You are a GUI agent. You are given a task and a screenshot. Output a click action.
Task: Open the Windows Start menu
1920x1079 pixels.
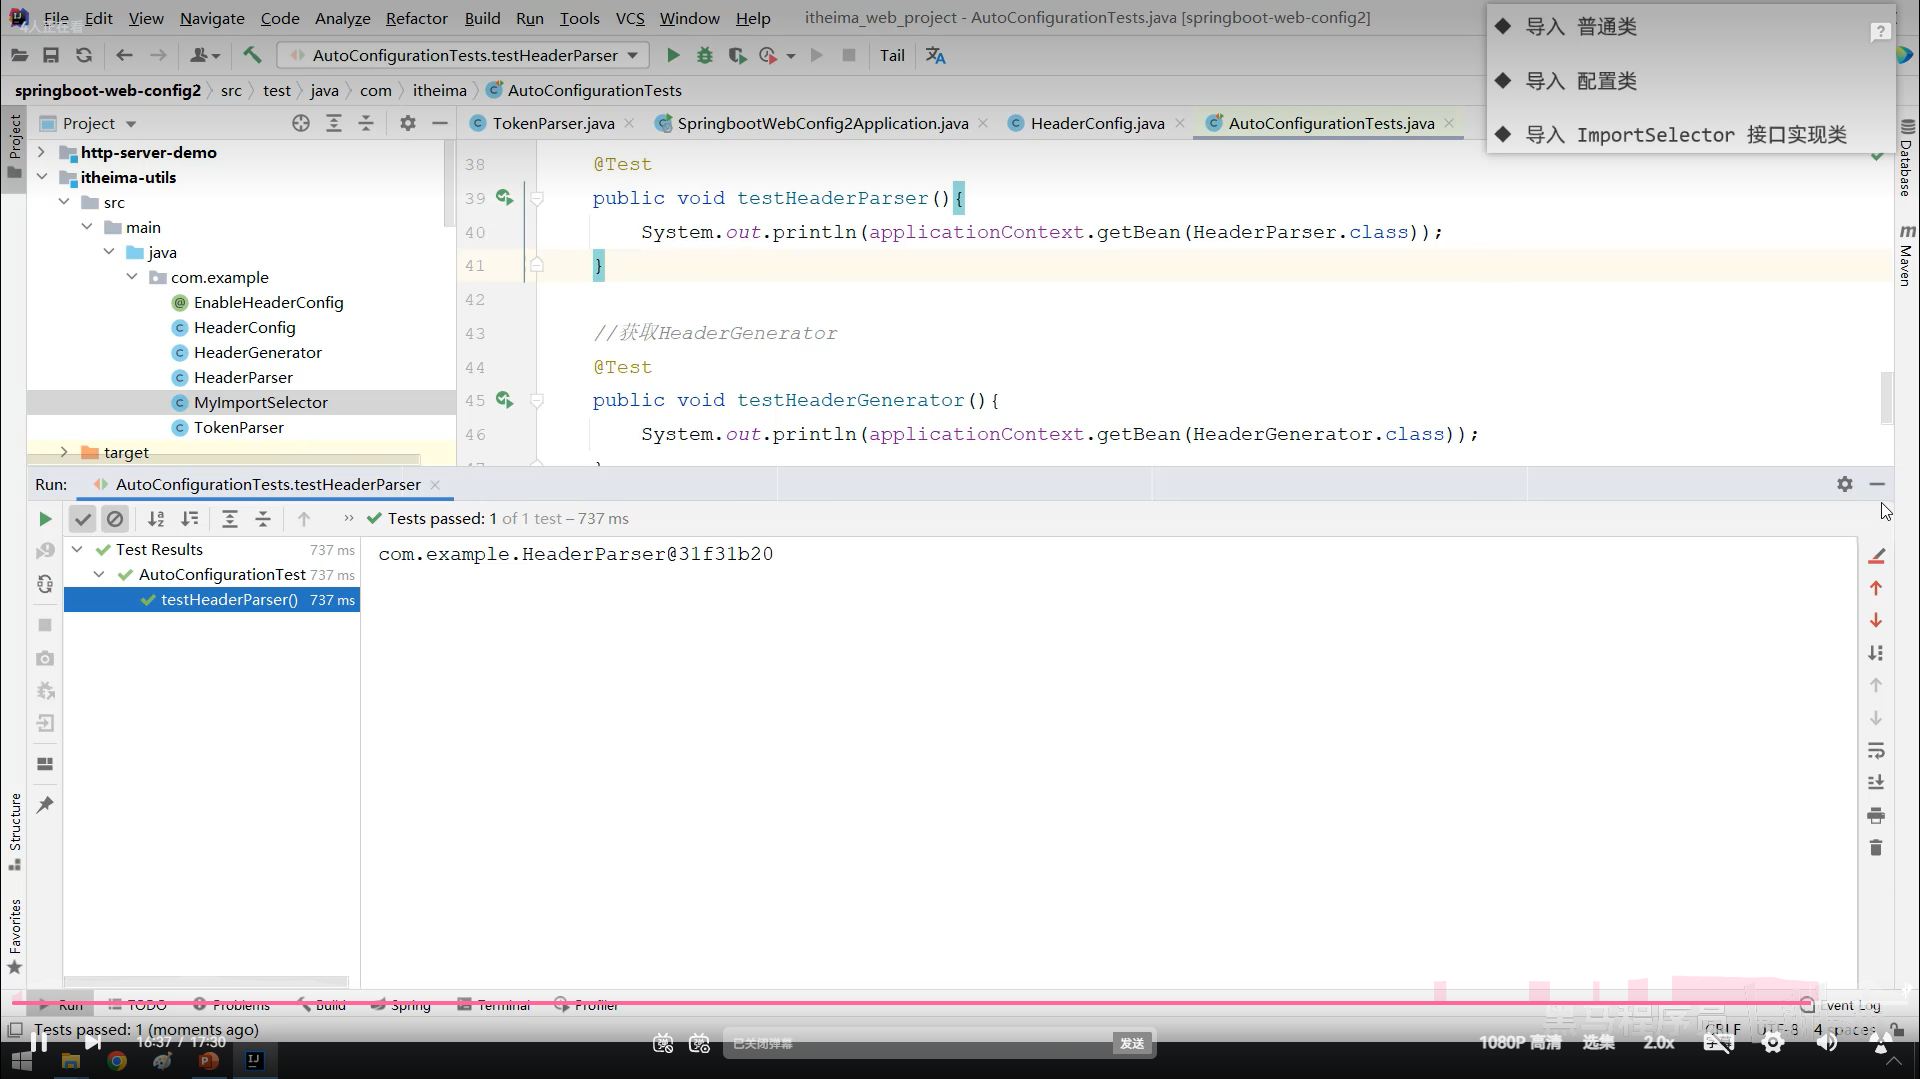pyautogui.click(x=22, y=1061)
